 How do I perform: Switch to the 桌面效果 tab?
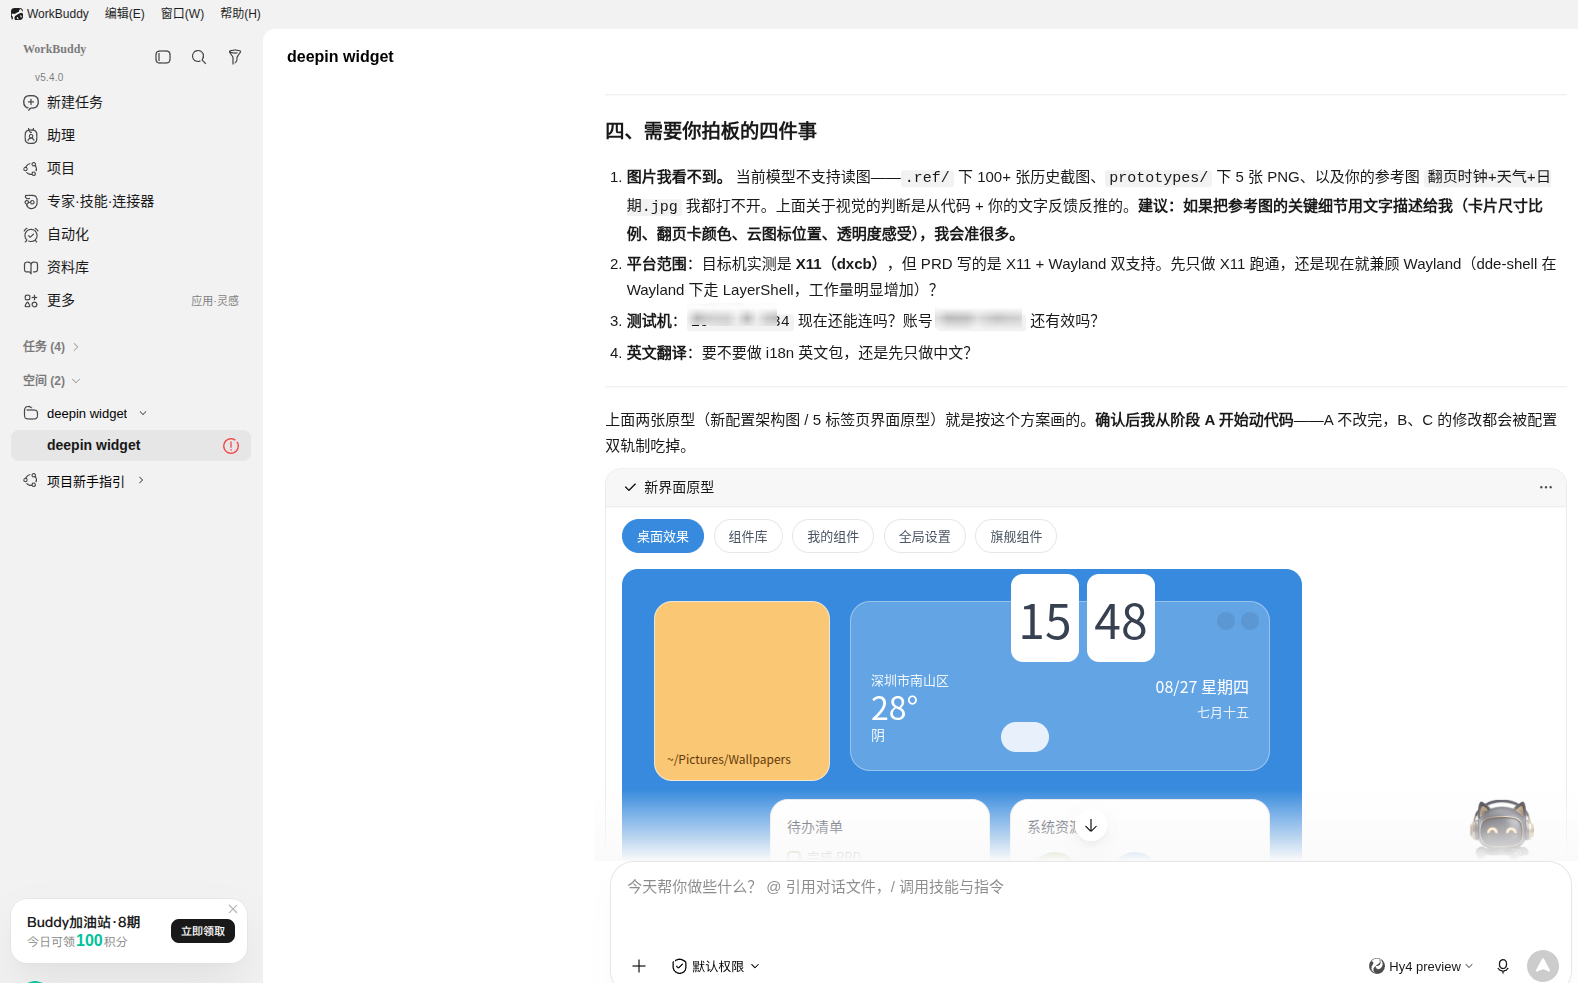(663, 537)
